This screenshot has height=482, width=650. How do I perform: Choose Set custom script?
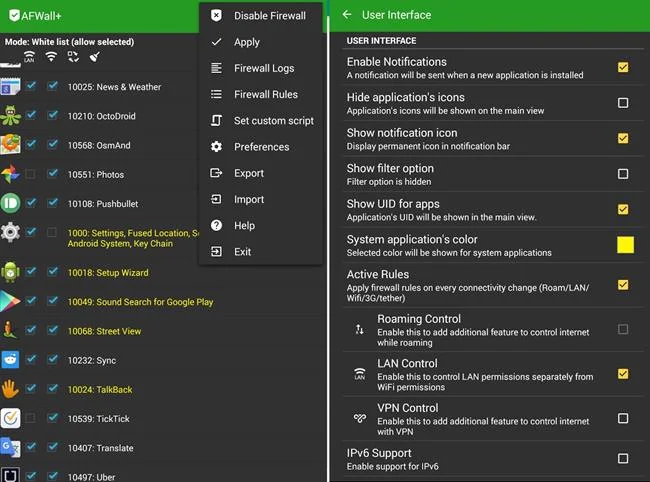pos(261,121)
